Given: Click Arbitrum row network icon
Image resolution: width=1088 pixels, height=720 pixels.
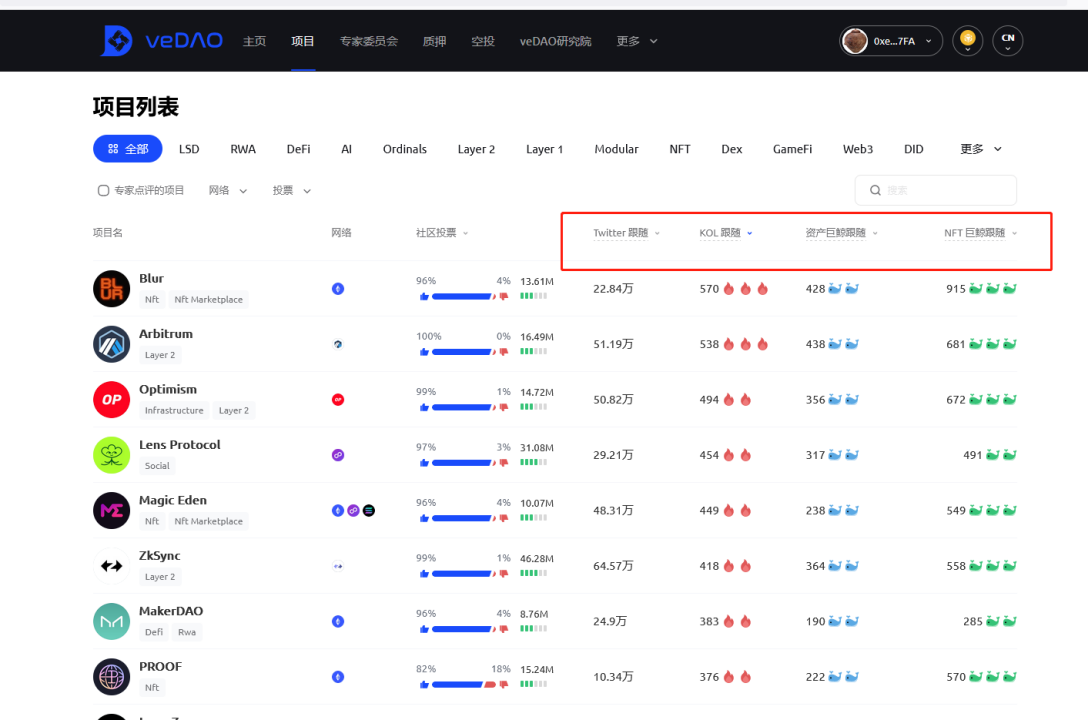Looking at the screenshot, I should coord(338,344).
